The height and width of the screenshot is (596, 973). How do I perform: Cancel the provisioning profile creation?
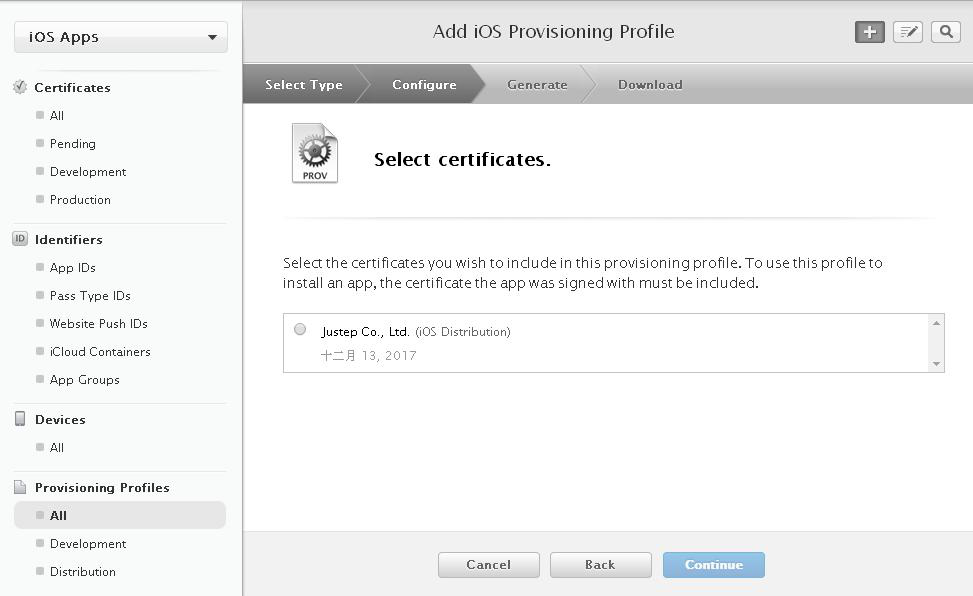pos(488,565)
